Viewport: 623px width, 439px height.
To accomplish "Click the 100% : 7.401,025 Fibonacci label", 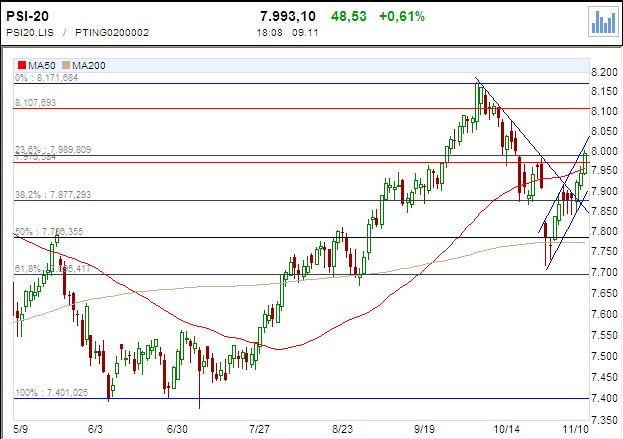I will coord(51,393).
